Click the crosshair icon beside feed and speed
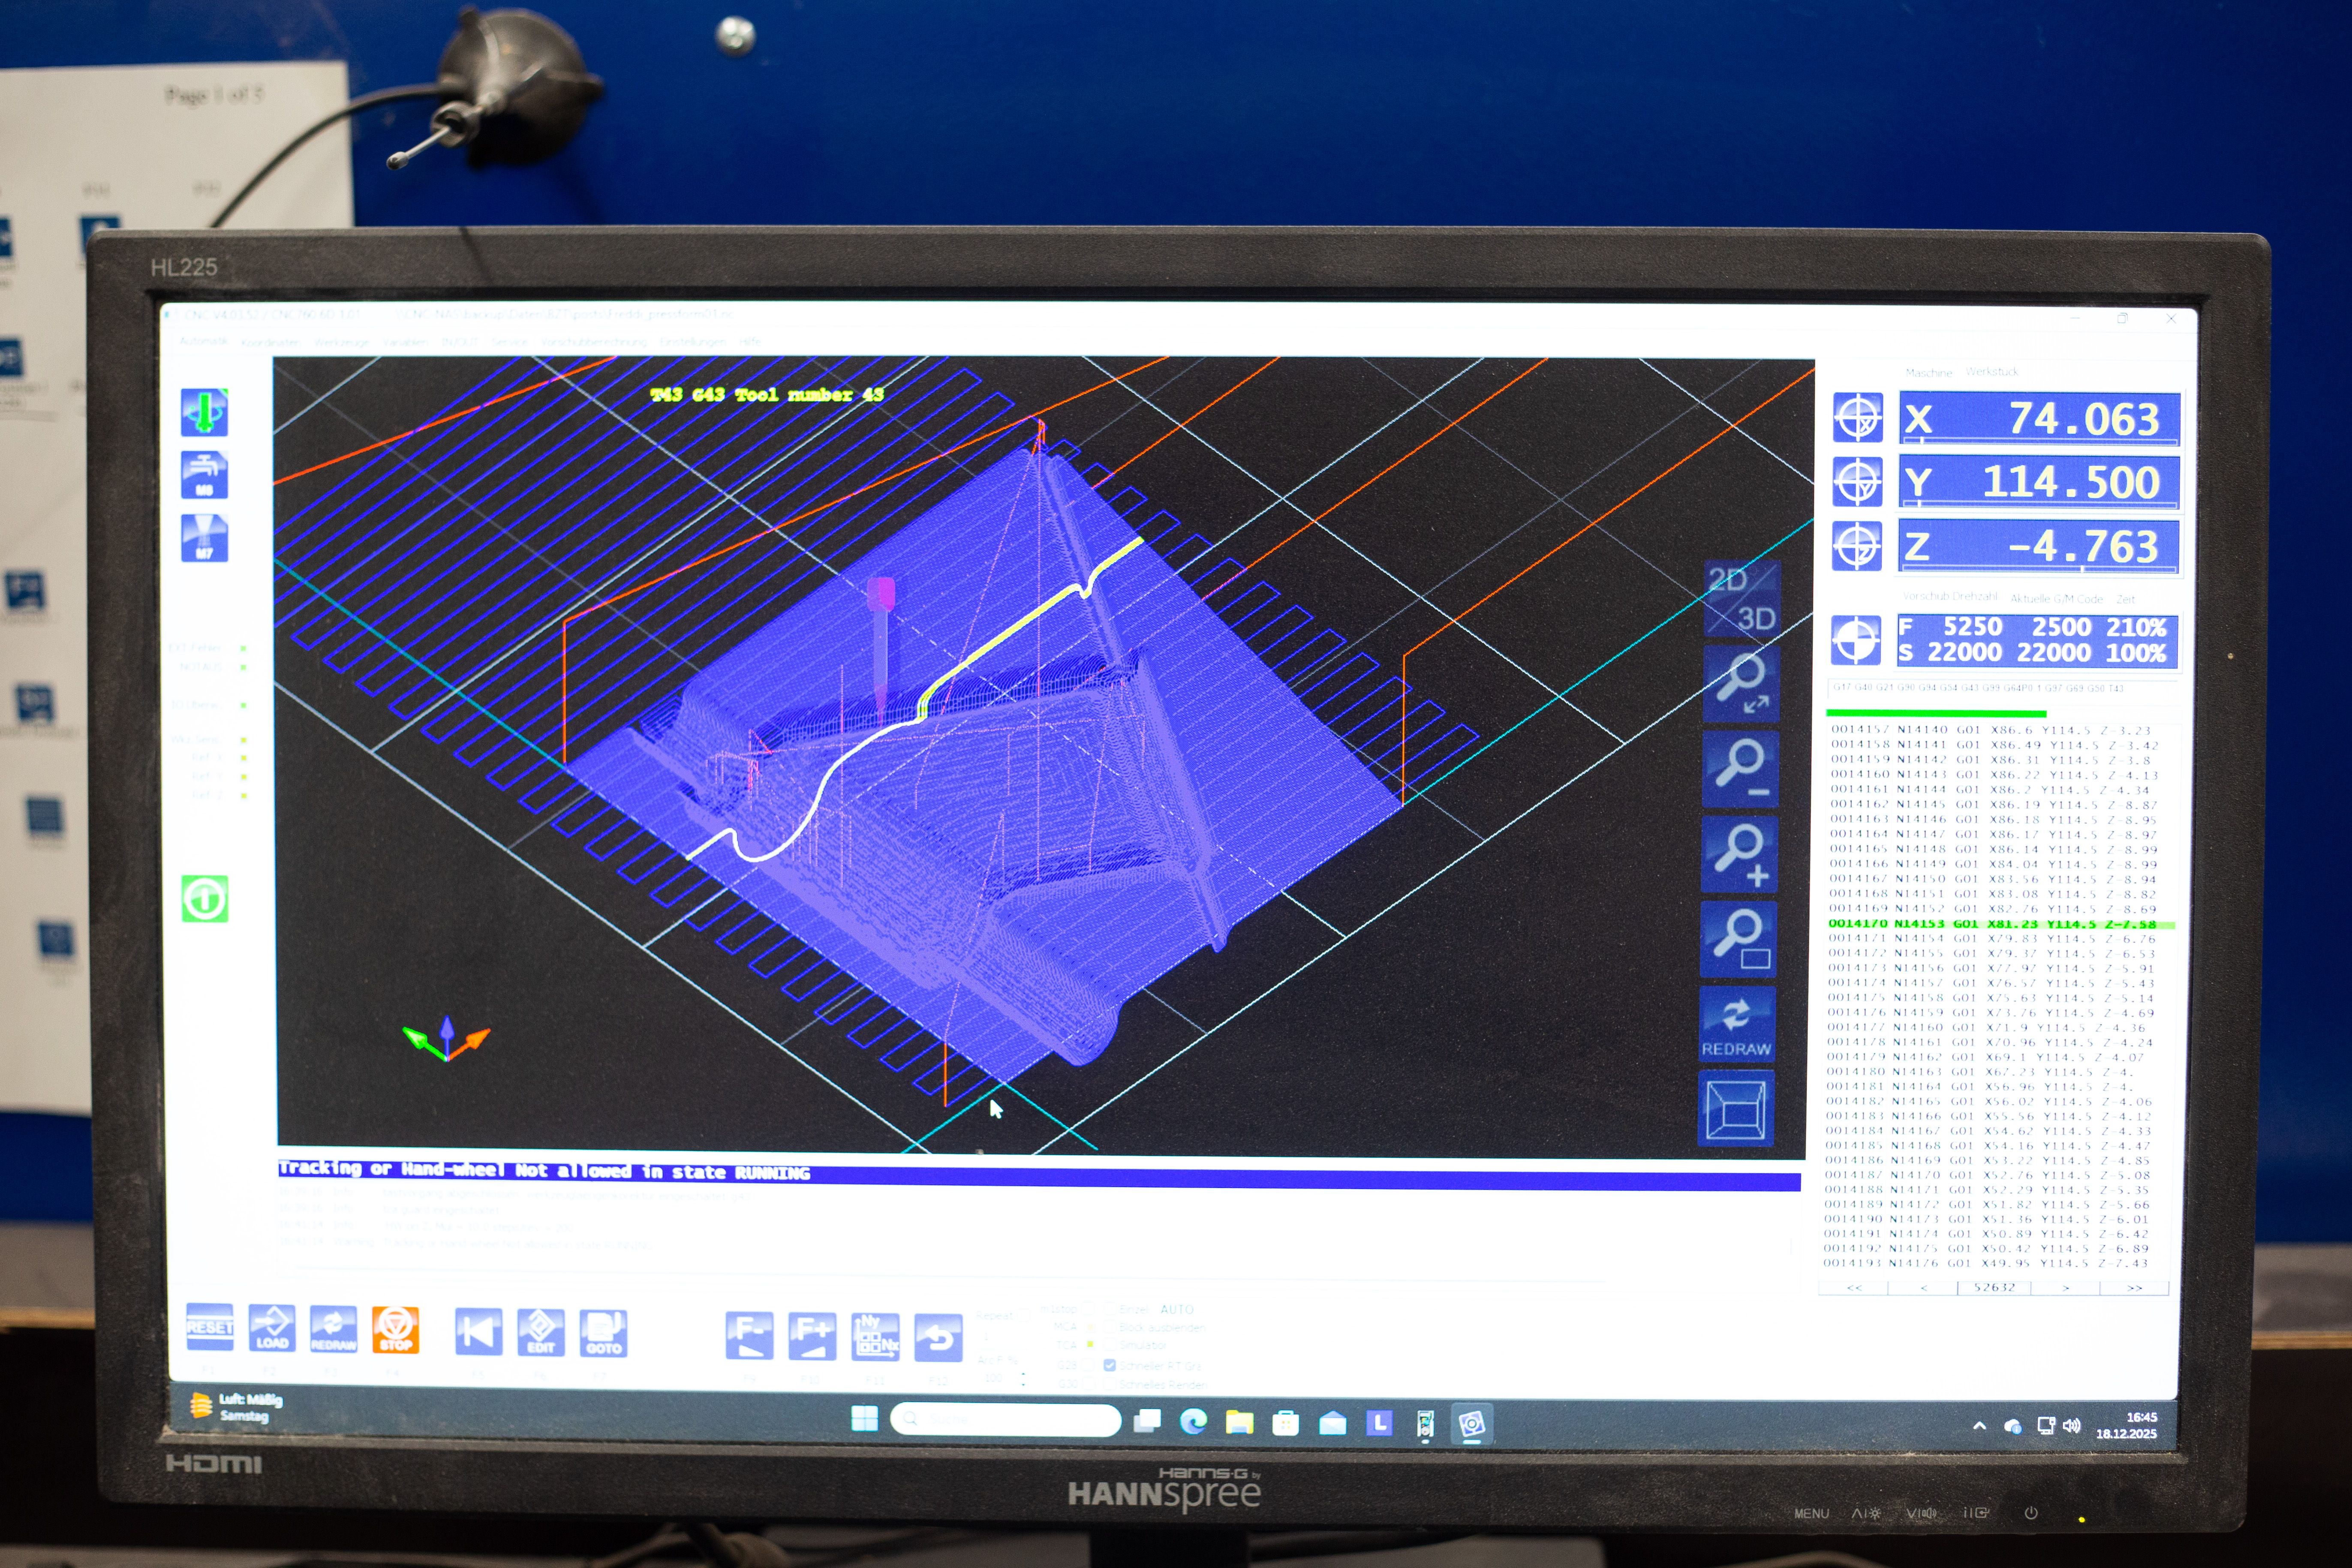This screenshot has width=2352, height=1568. click(x=1856, y=640)
